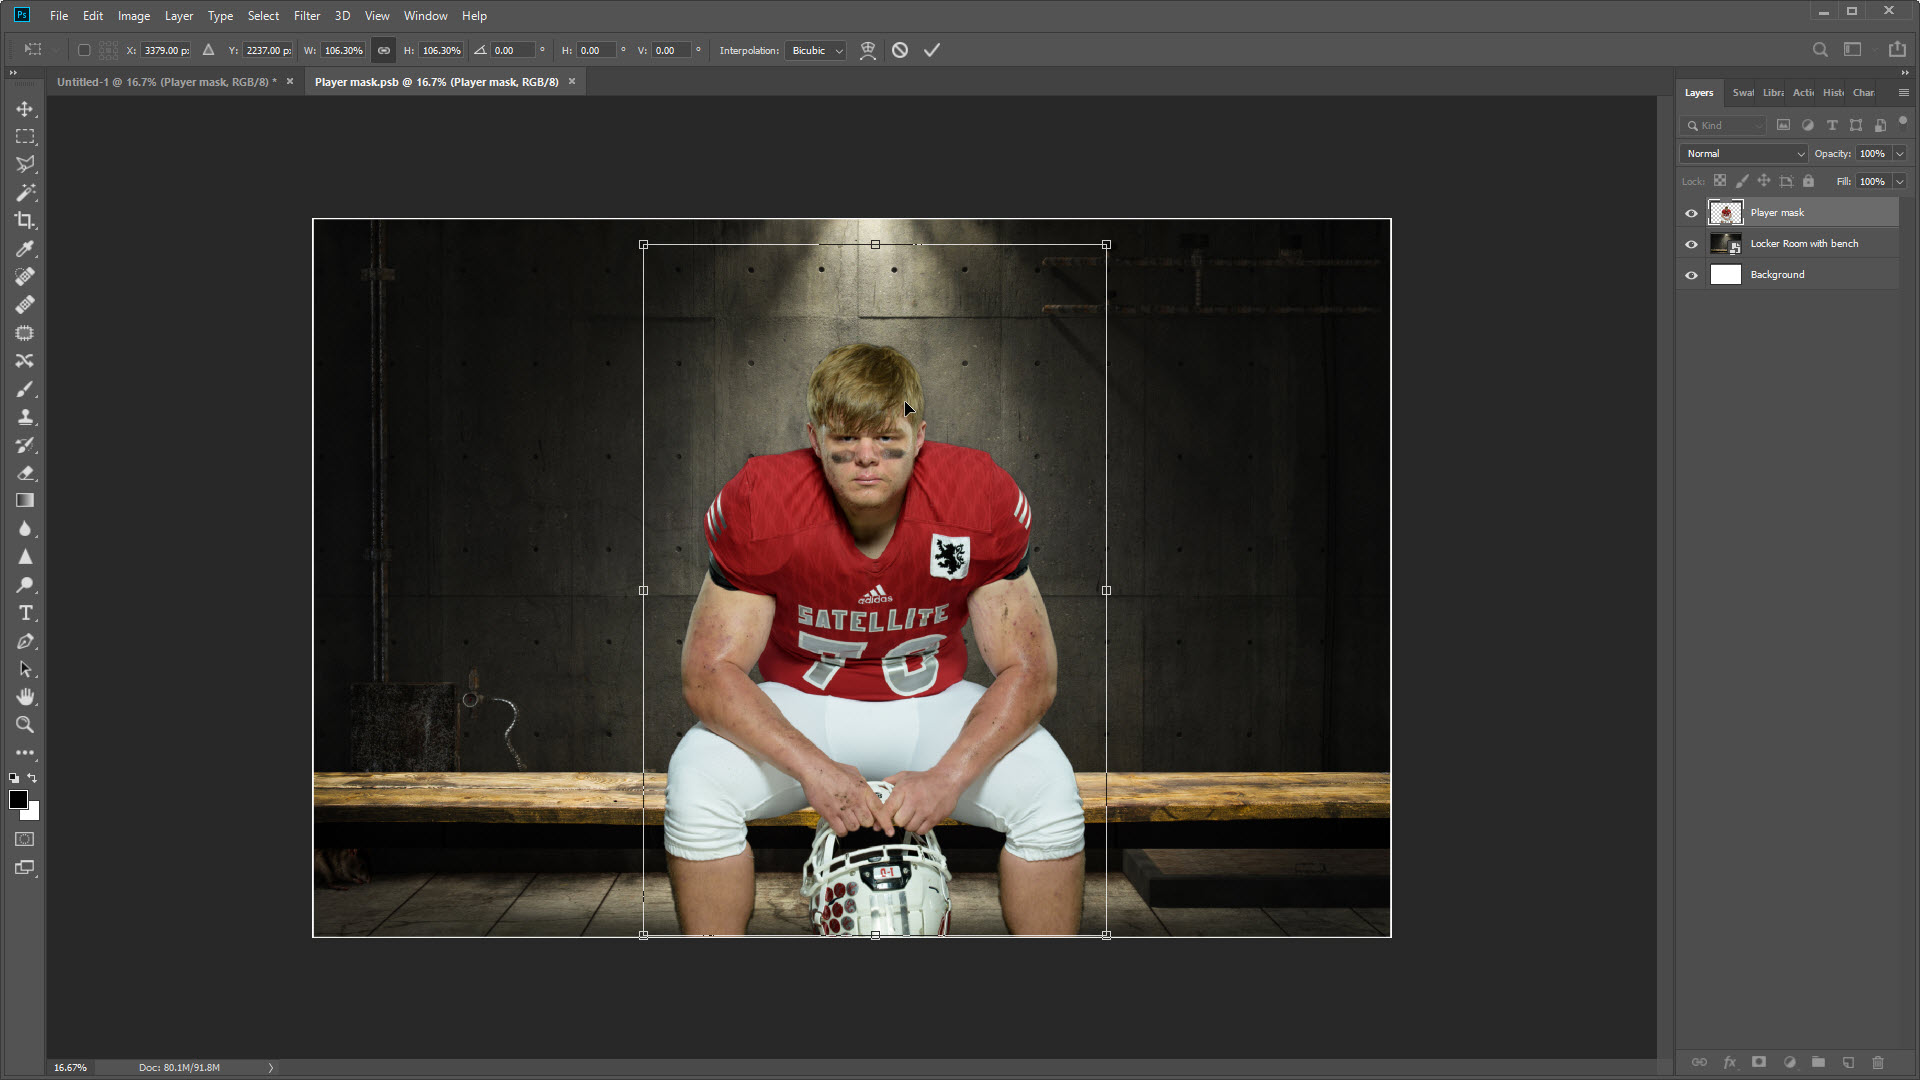Select the Crop tool
1920x1080 pixels.
tap(25, 220)
